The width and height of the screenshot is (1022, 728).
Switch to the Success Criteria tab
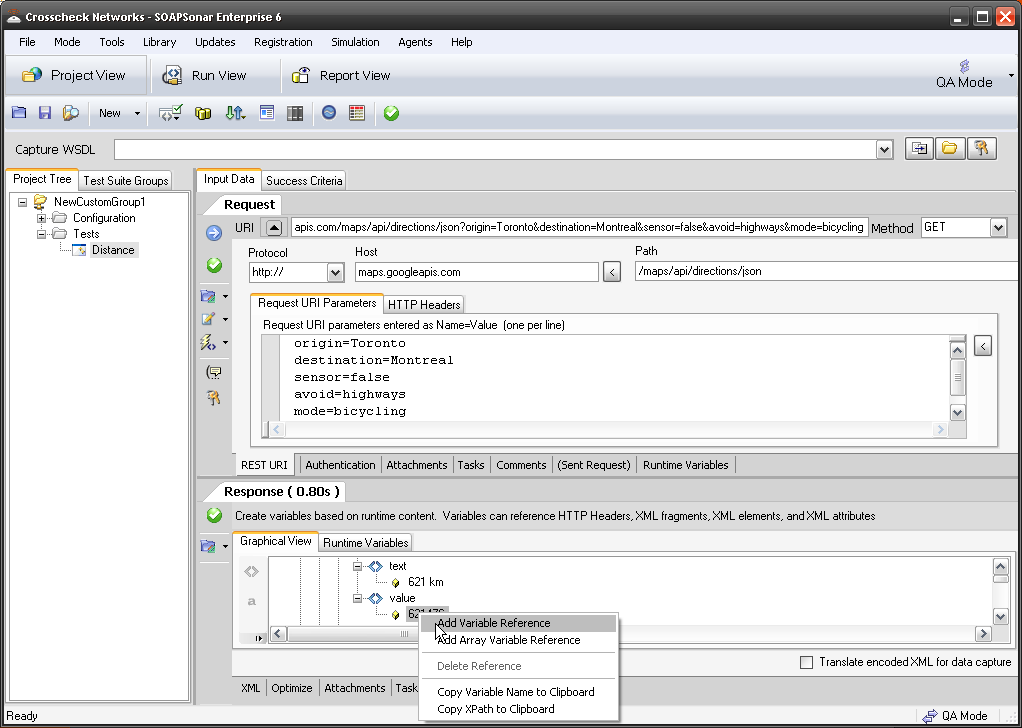[x=304, y=181]
